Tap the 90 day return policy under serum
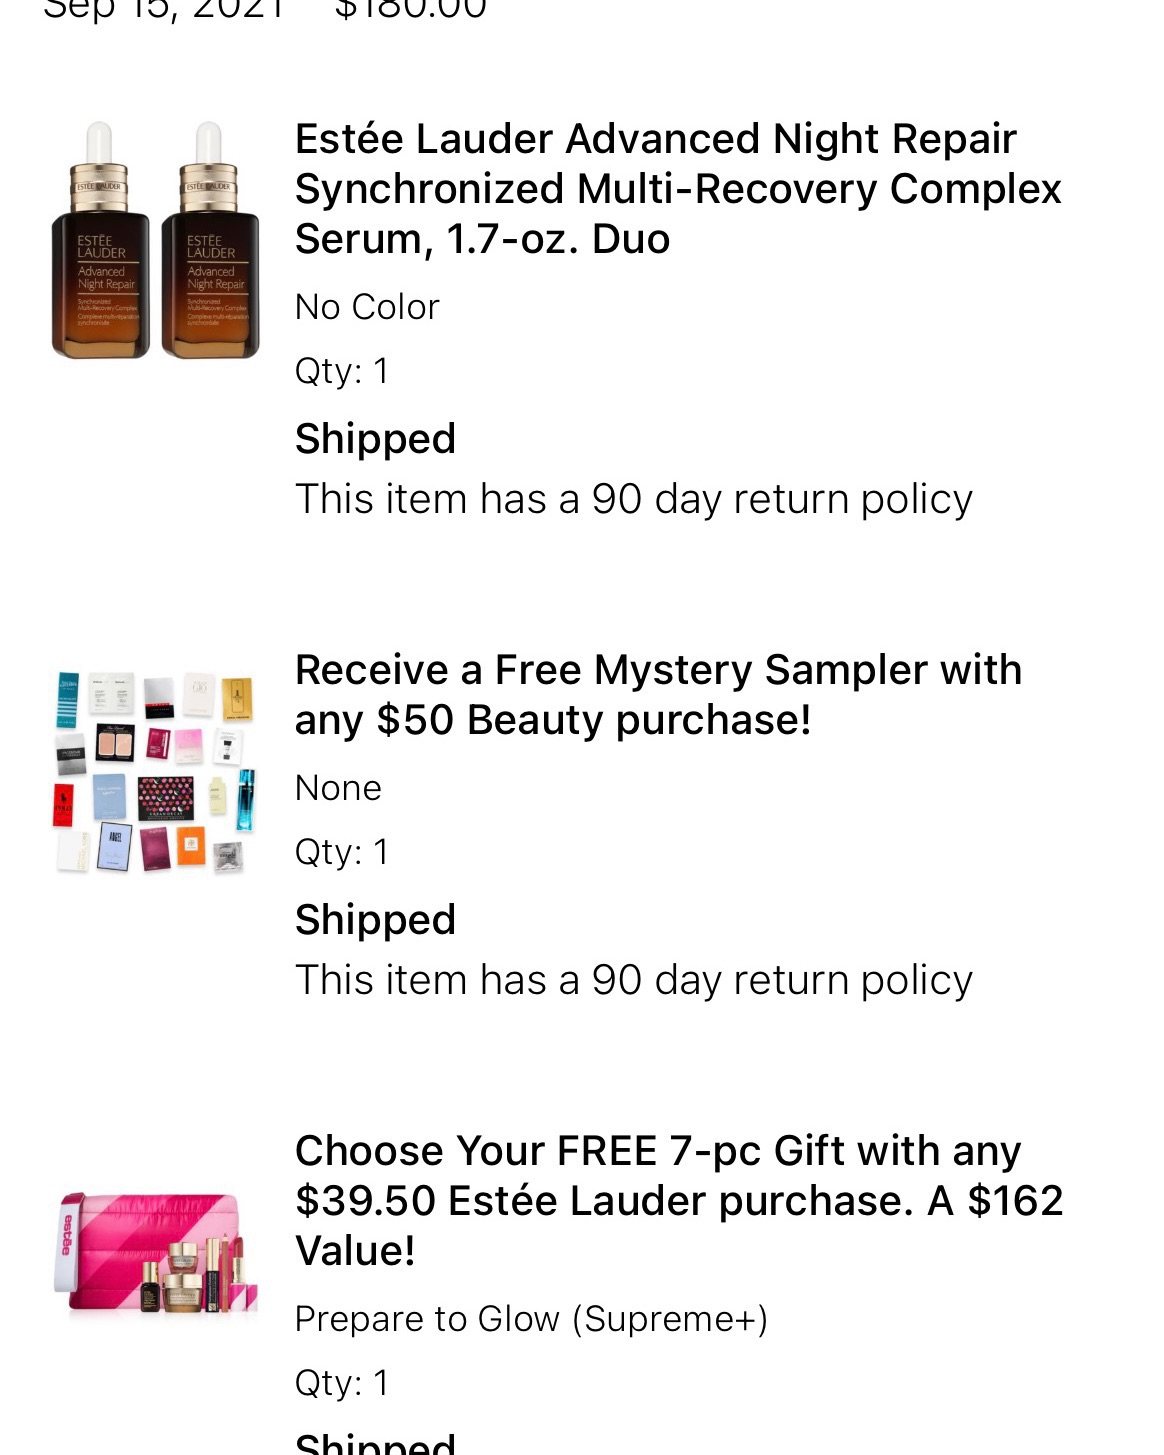This screenshot has width=1164, height=1455. click(634, 499)
